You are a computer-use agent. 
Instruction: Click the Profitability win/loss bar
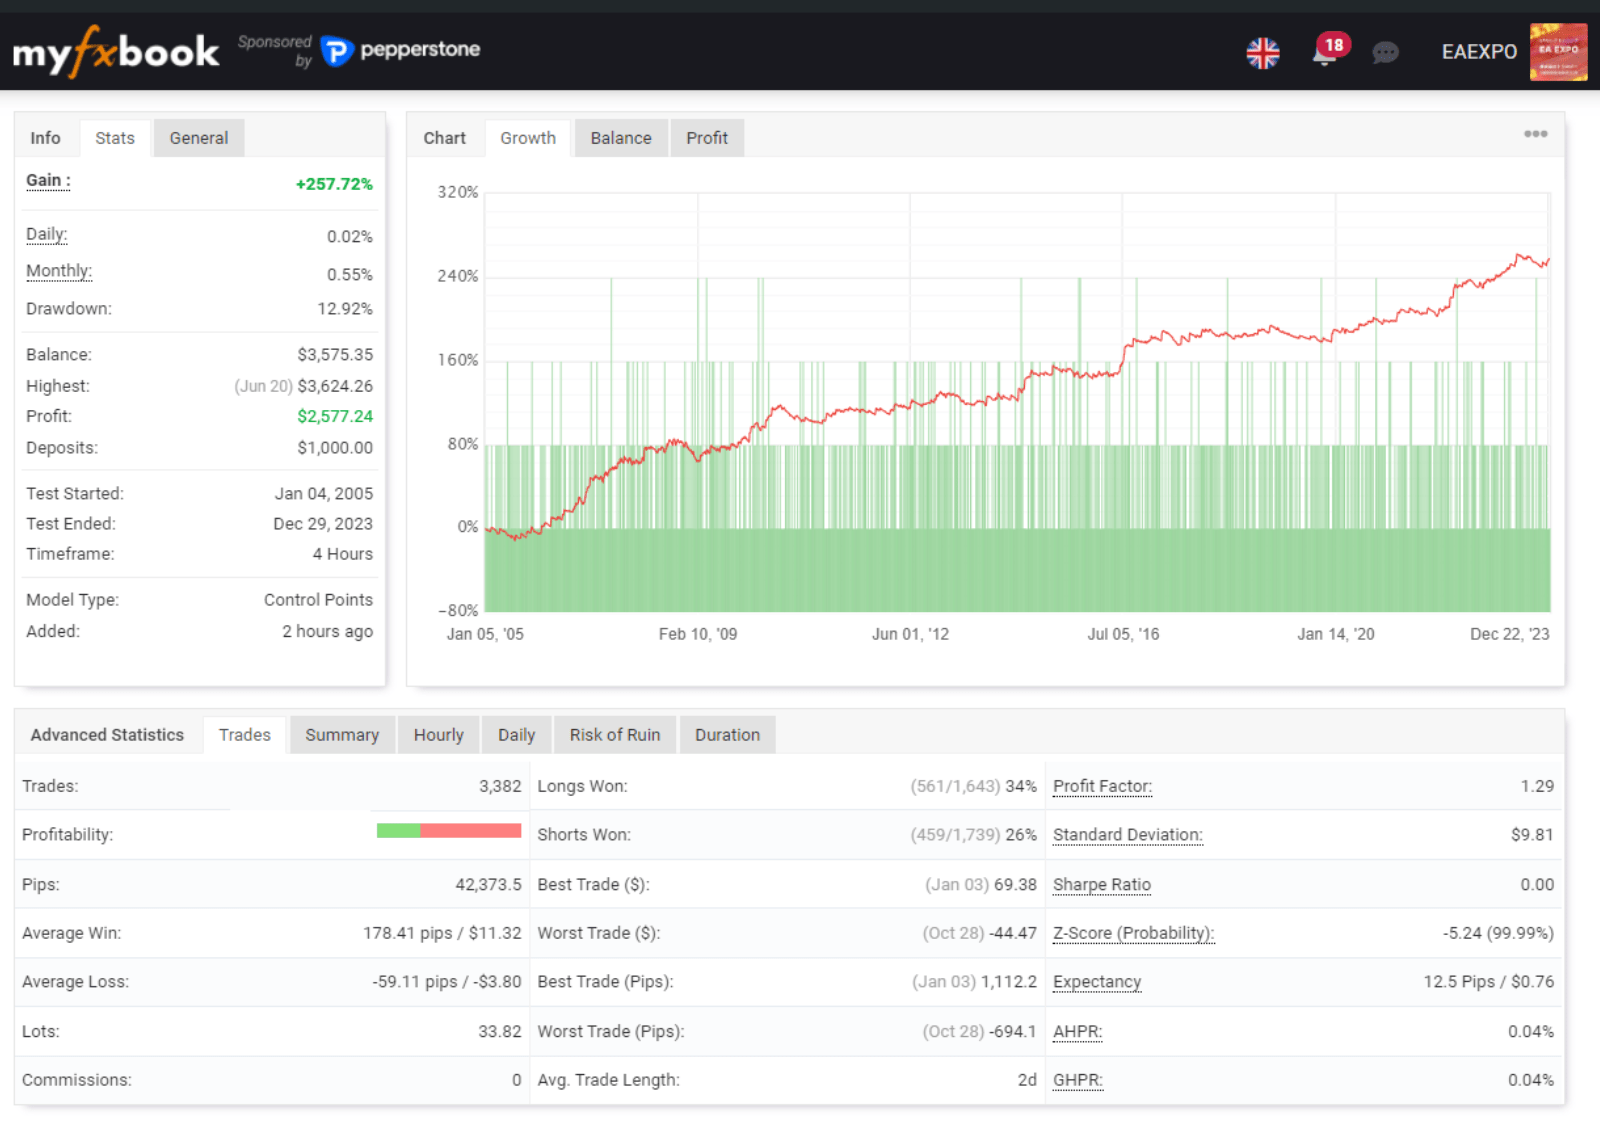click(449, 830)
